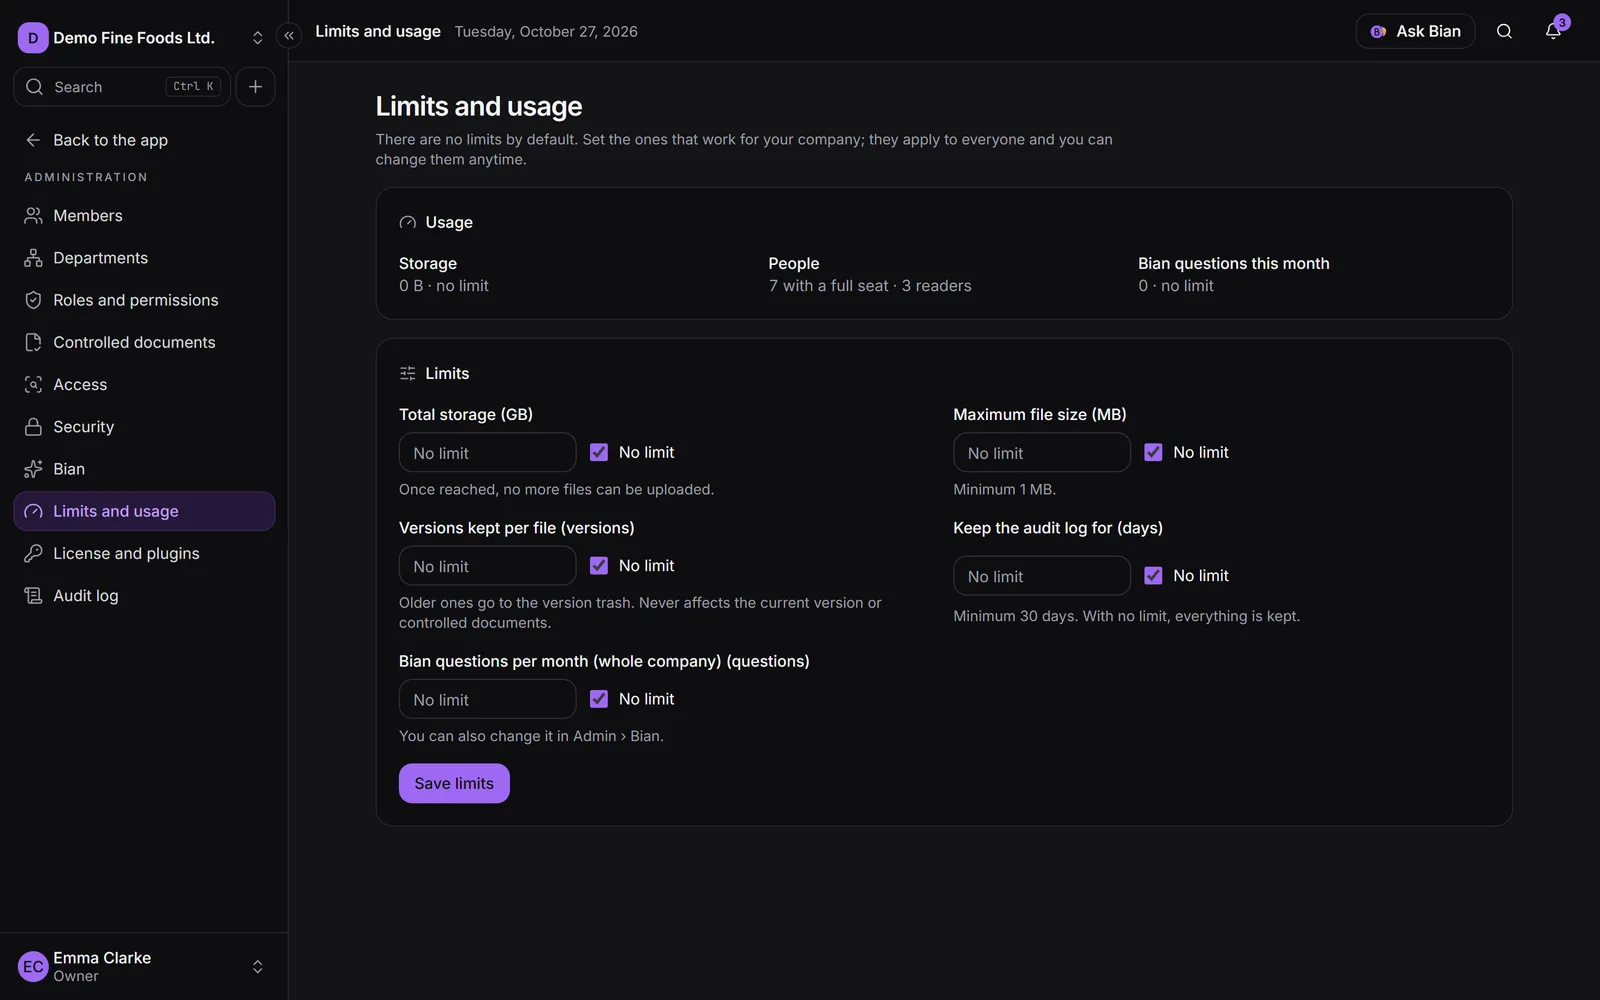Click the Bian sparkle icon in sidebar
The image size is (1600, 1000).
point(33,469)
